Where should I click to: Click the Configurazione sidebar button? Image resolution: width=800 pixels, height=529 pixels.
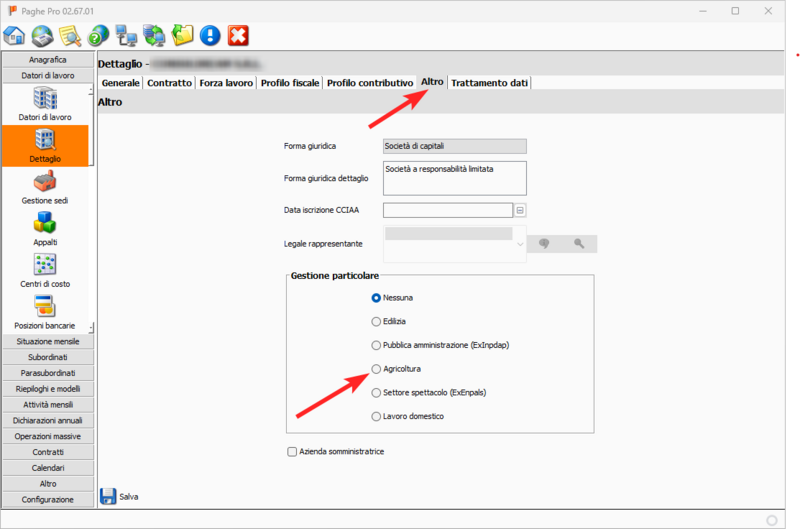(x=48, y=499)
